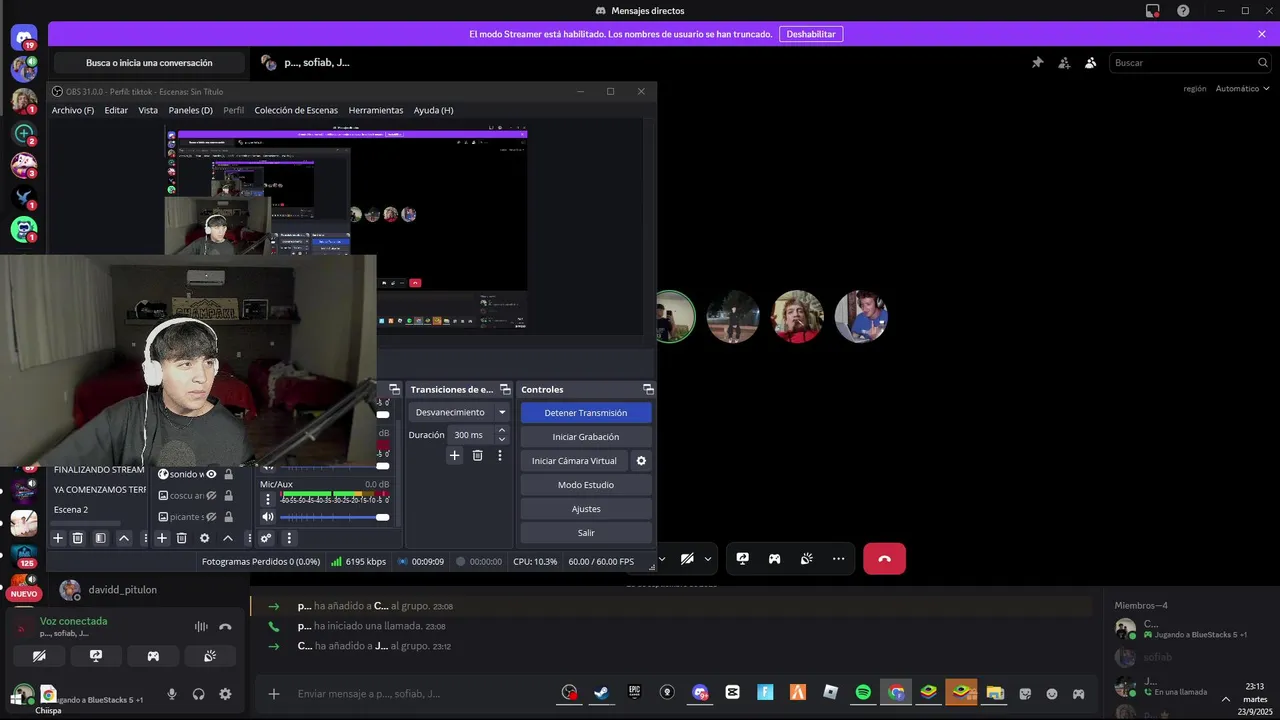Toggle visibility of sonido source
This screenshot has width=1280, height=720.
(x=211, y=474)
